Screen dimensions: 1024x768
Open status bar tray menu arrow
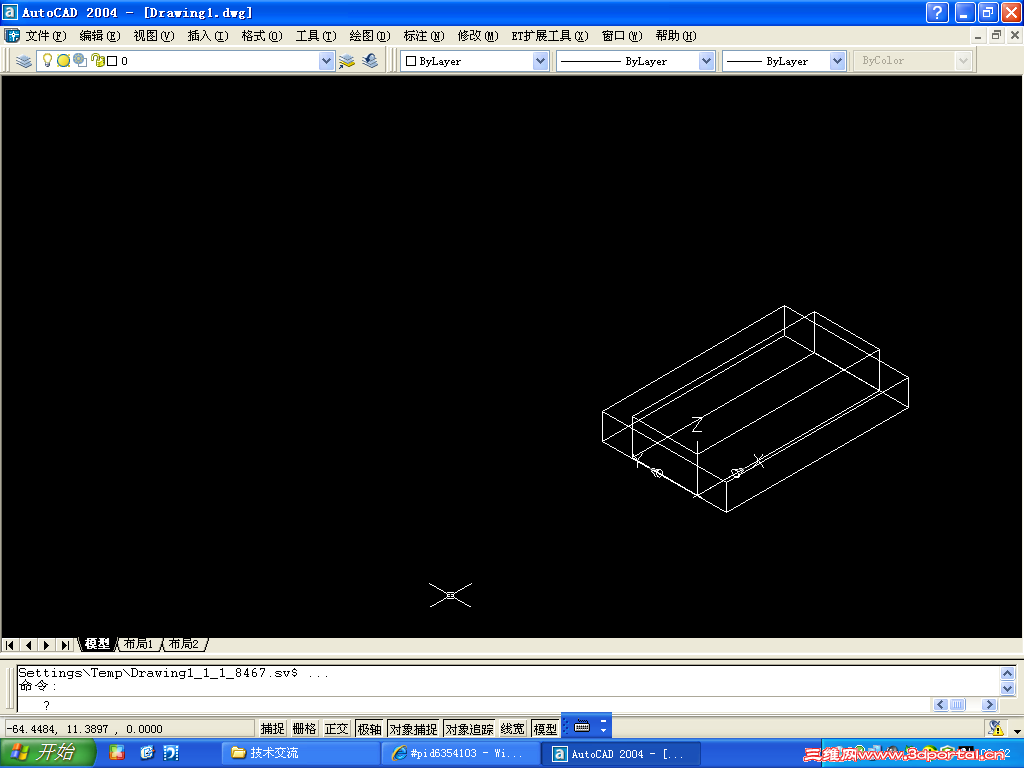click(1016, 731)
